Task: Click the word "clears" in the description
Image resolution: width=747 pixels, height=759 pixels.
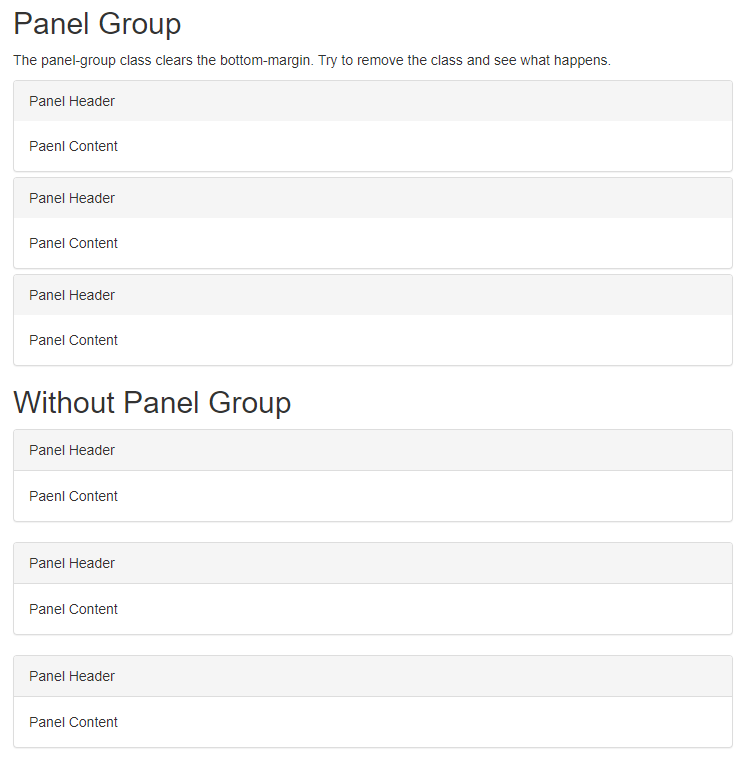Action: click(x=176, y=60)
